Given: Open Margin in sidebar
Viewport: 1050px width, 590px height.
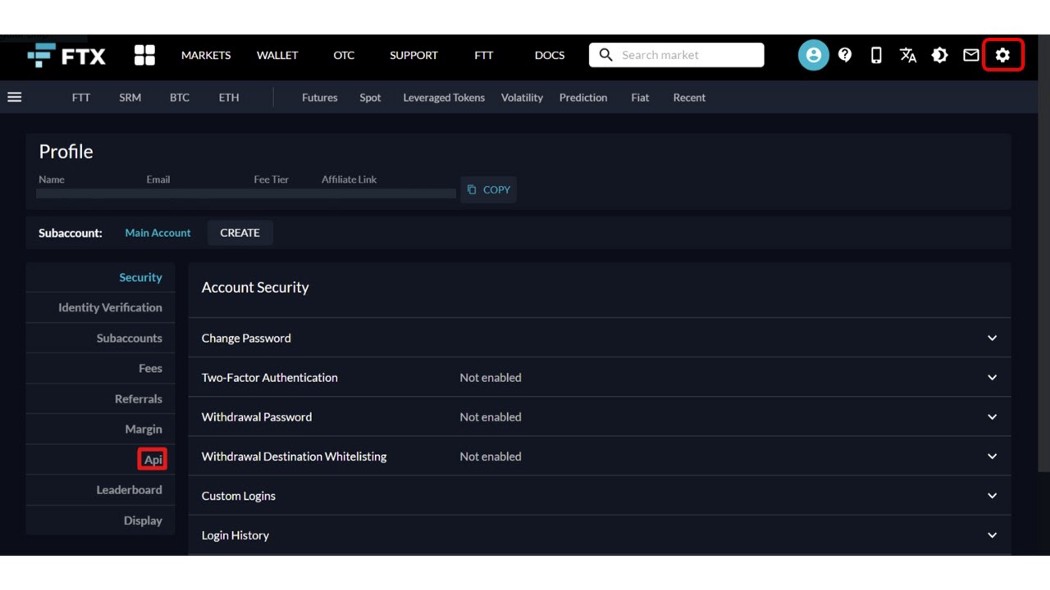Looking at the screenshot, I should [x=143, y=429].
